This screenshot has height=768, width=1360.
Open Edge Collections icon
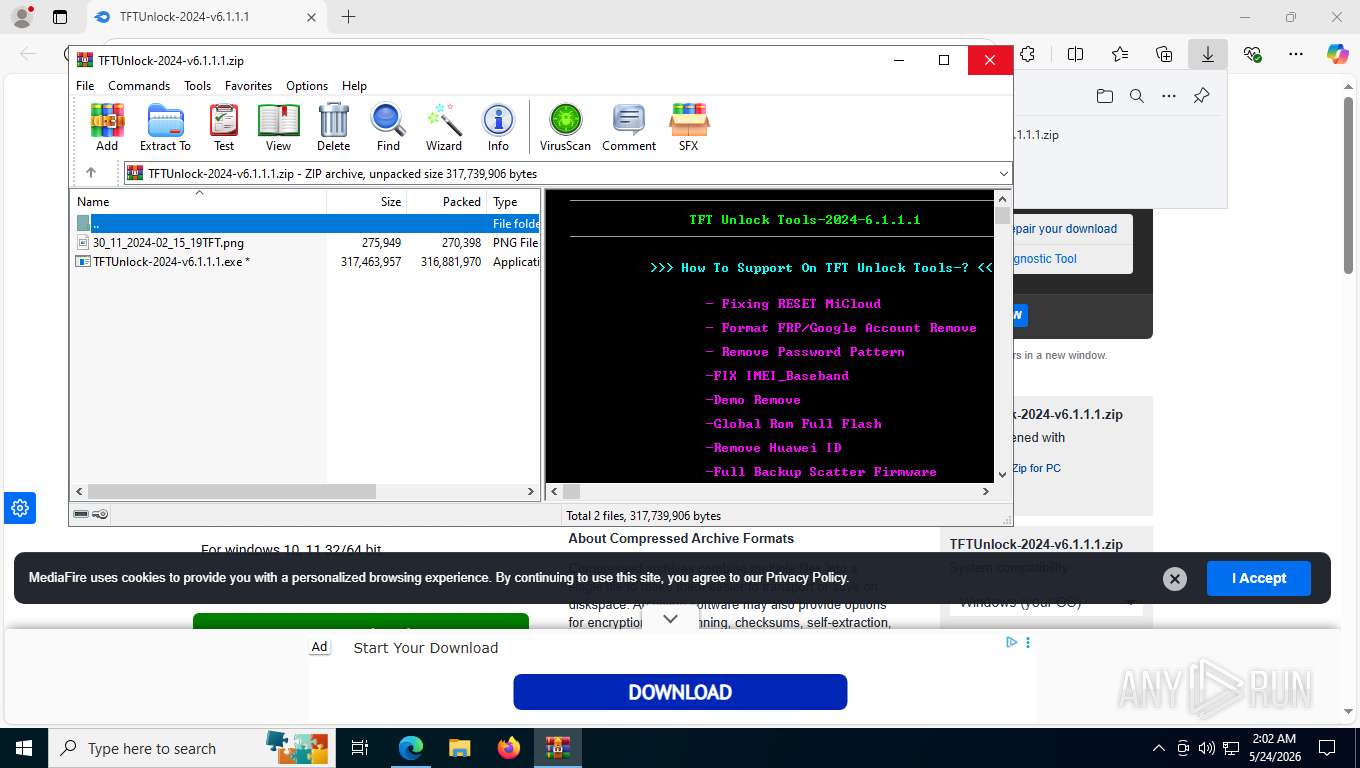click(1164, 54)
